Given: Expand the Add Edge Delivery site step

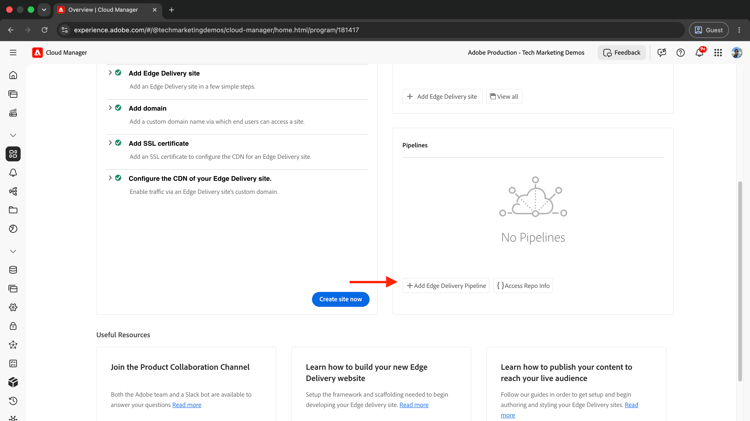Looking at the screenshot, I should (110, 73).
